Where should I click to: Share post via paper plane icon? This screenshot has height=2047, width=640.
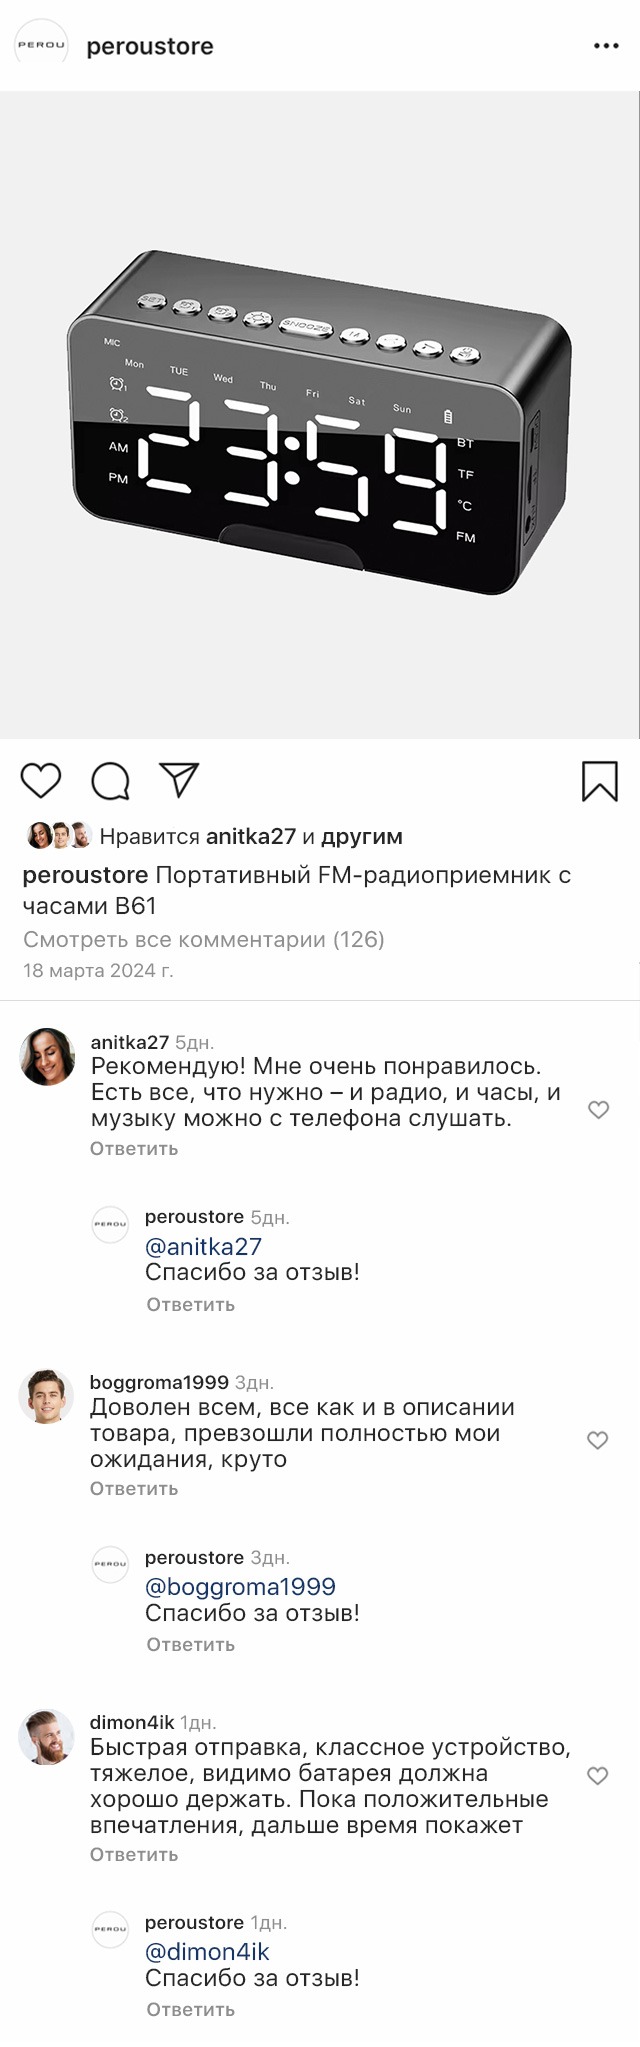(180, 780)
